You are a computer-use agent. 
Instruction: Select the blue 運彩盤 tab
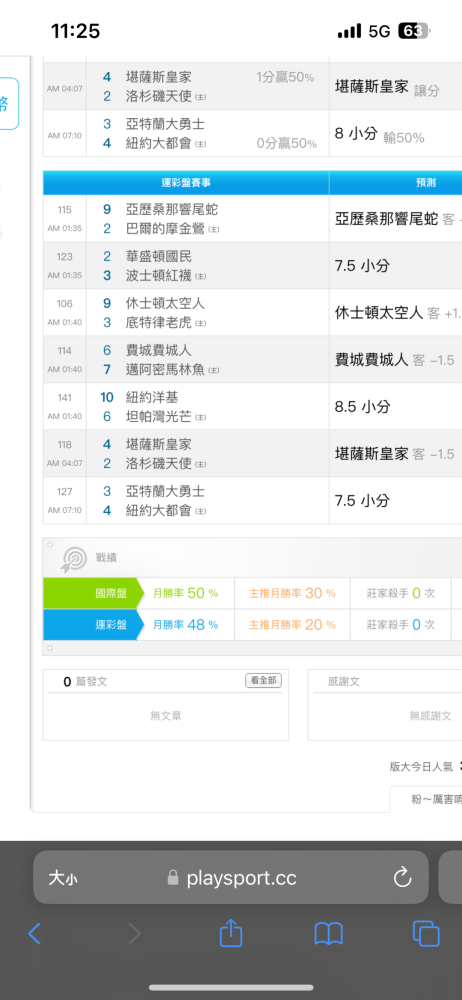pos(93,624)
